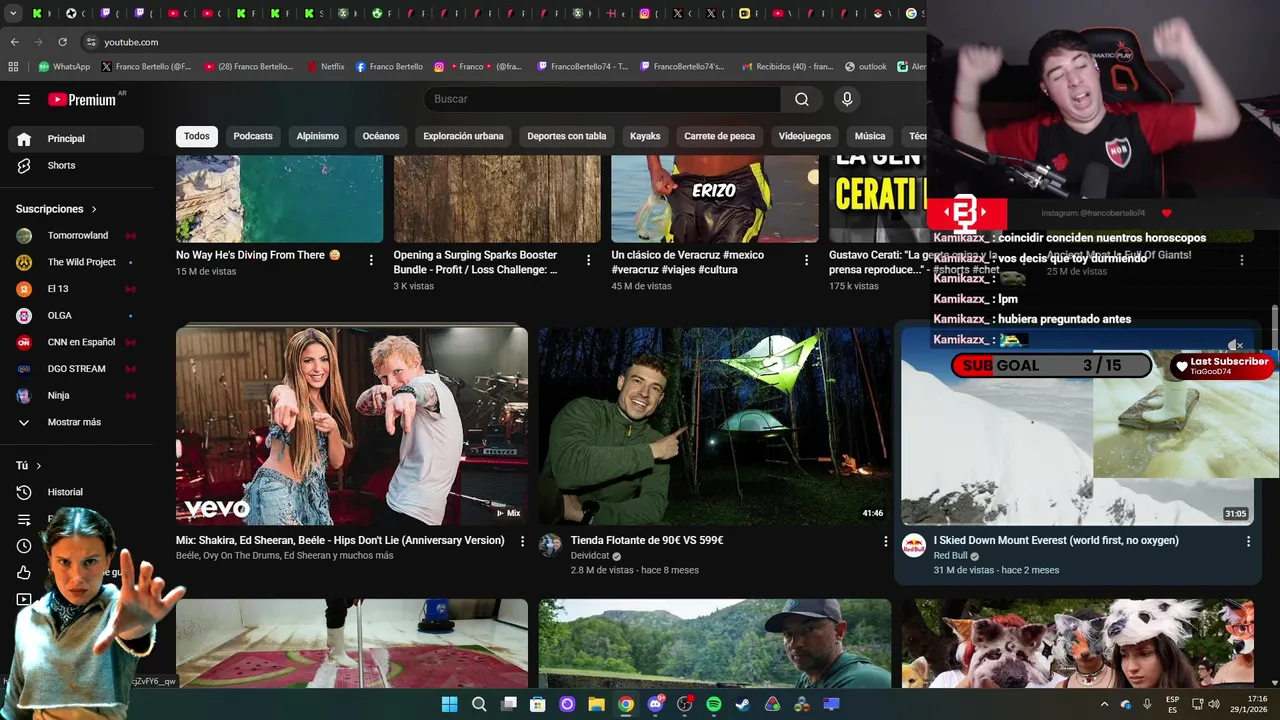Open the CNN en Español subscription
The width and height of the screenshot is (1280, 720).
(76, 342)
